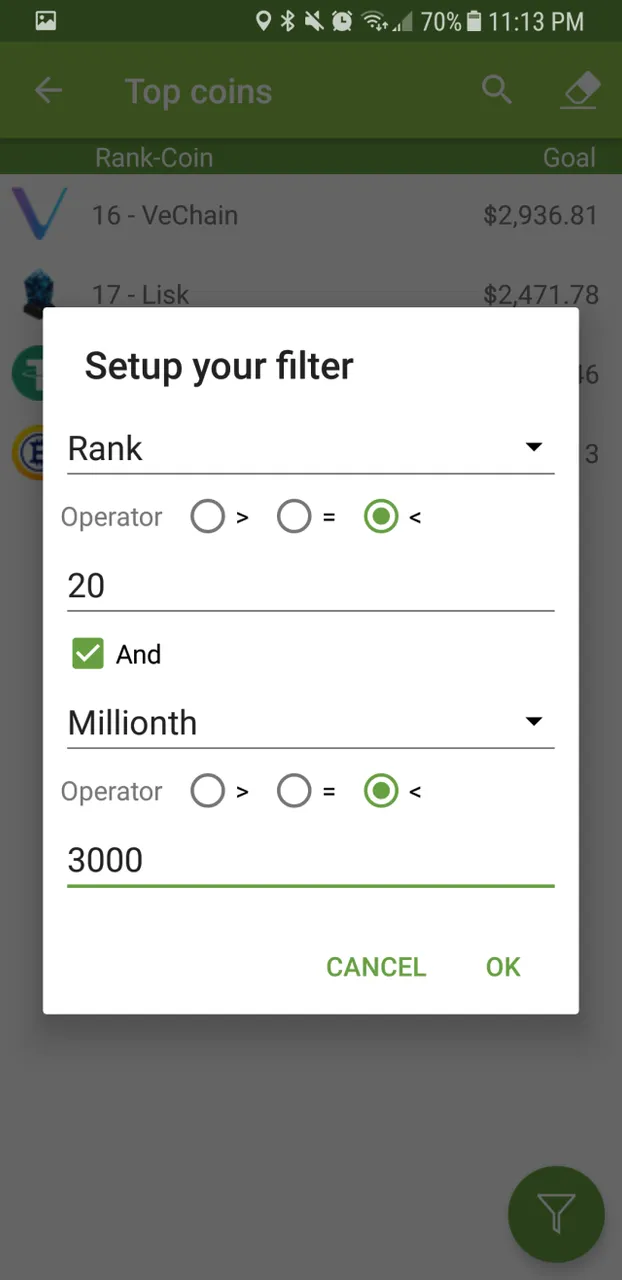This screenshot has width=622, height=1280.
Task: Tap the Rank value field showing 20
Action: click(310, 585)
